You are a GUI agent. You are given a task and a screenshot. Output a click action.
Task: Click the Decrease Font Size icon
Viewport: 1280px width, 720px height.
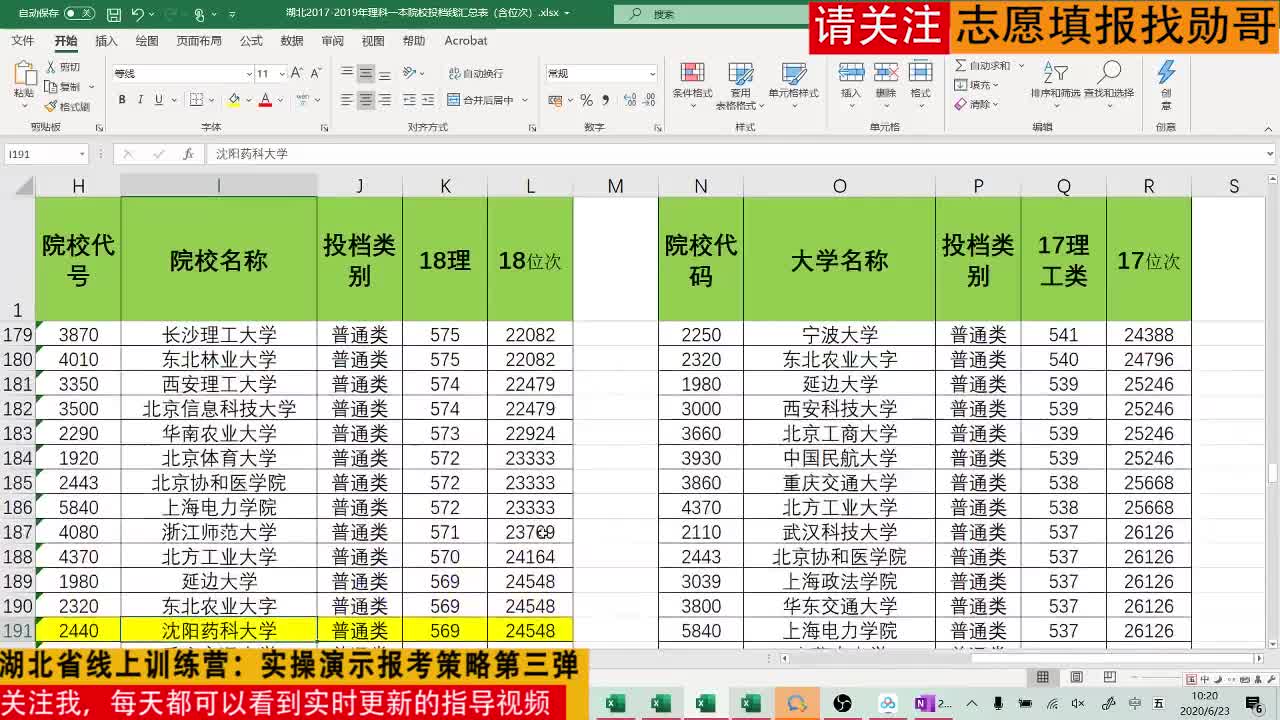point(316,74)
